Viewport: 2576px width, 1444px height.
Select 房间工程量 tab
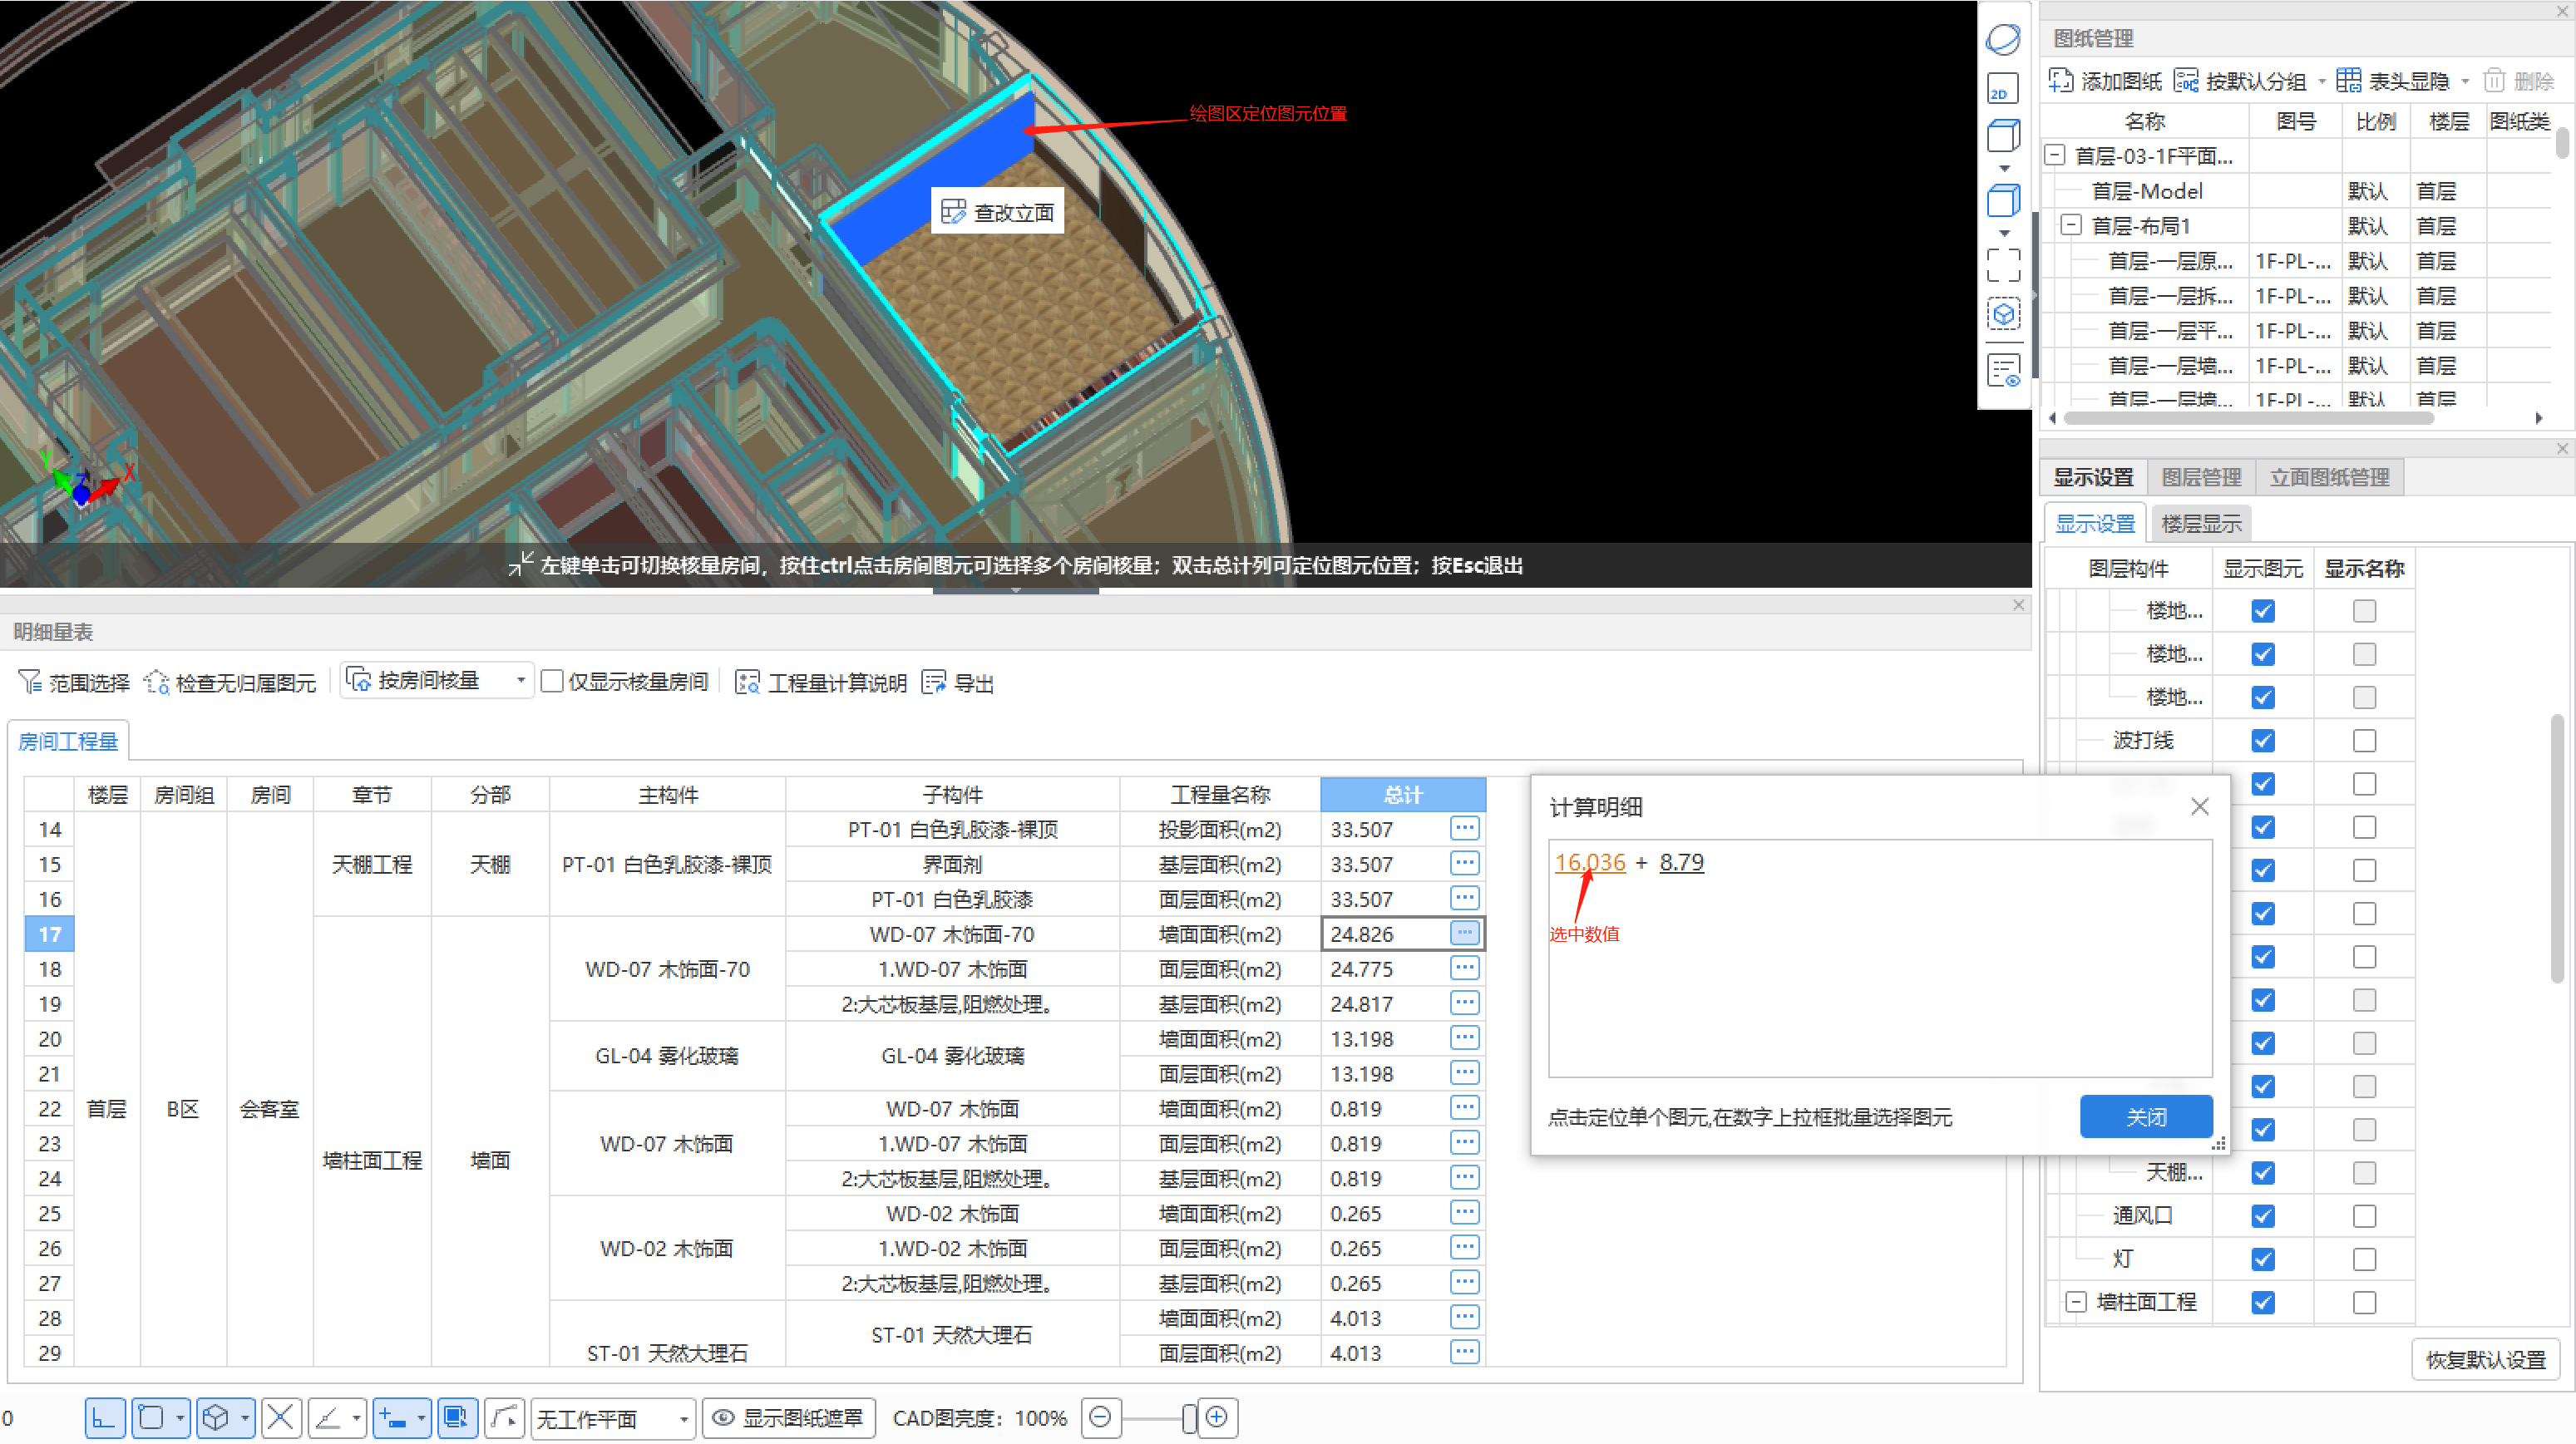point(68,741)
